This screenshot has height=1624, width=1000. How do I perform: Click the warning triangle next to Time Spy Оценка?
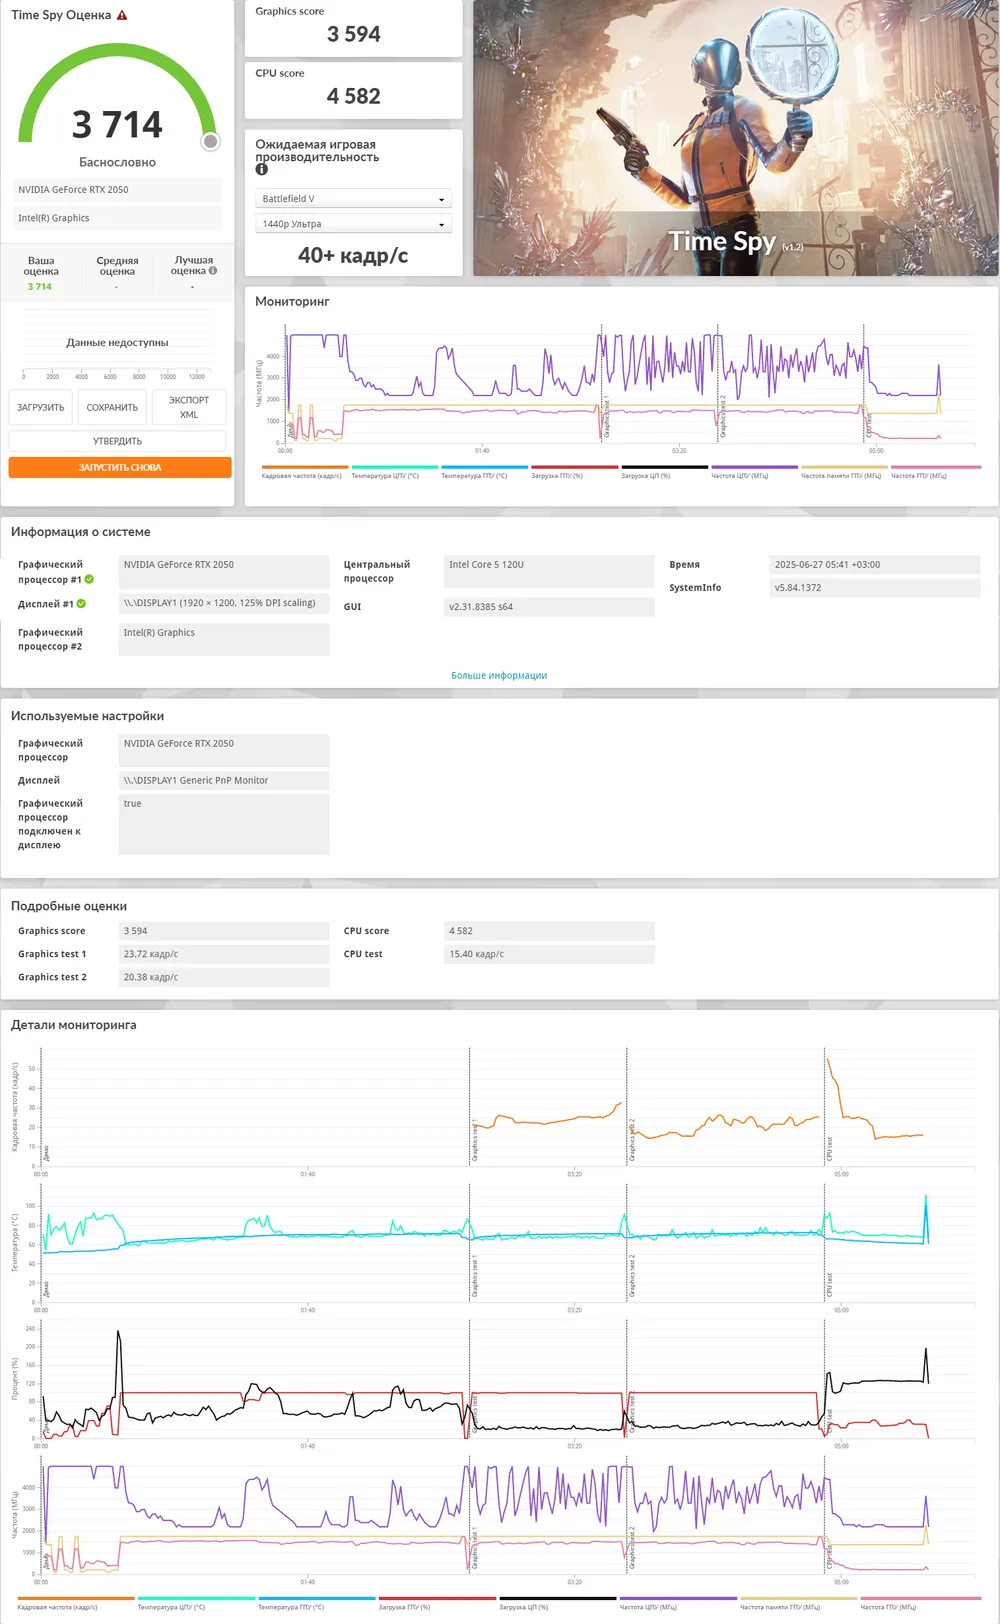[122, 15]
